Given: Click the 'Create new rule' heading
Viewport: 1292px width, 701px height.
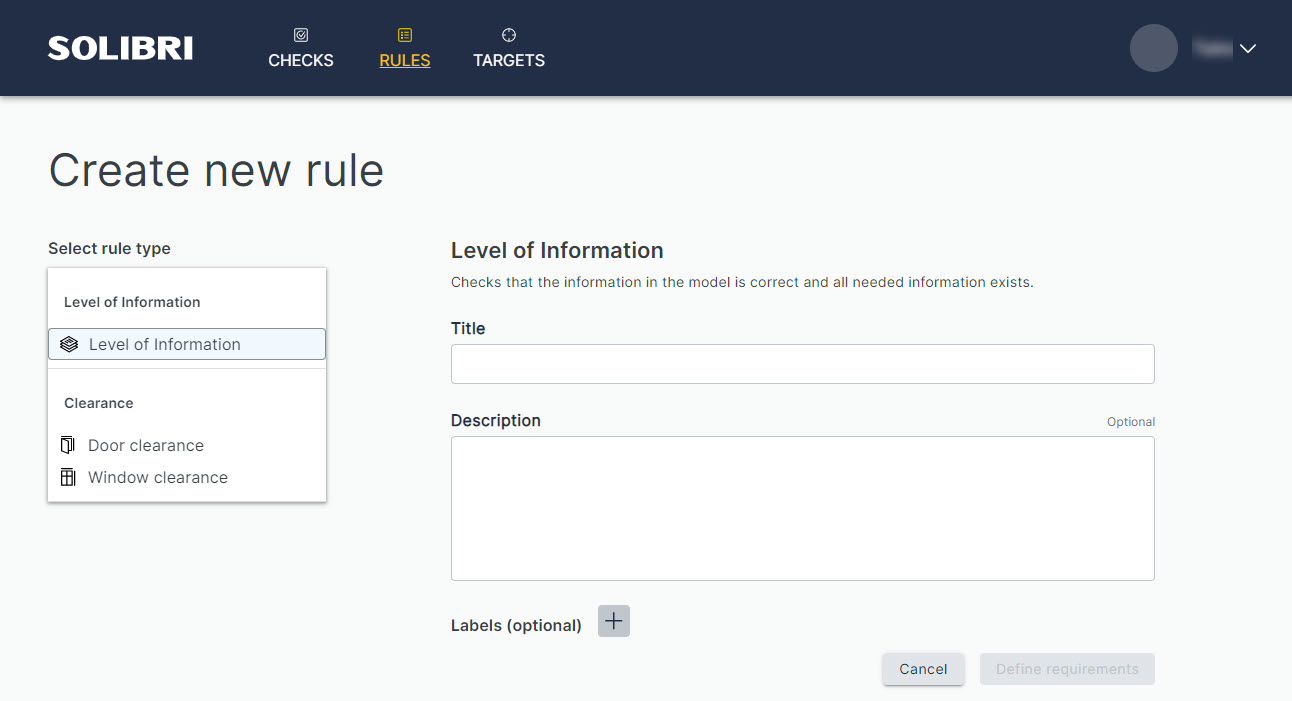Looking at the screenshot, I should pyautogui.click(x=216, y=170).
